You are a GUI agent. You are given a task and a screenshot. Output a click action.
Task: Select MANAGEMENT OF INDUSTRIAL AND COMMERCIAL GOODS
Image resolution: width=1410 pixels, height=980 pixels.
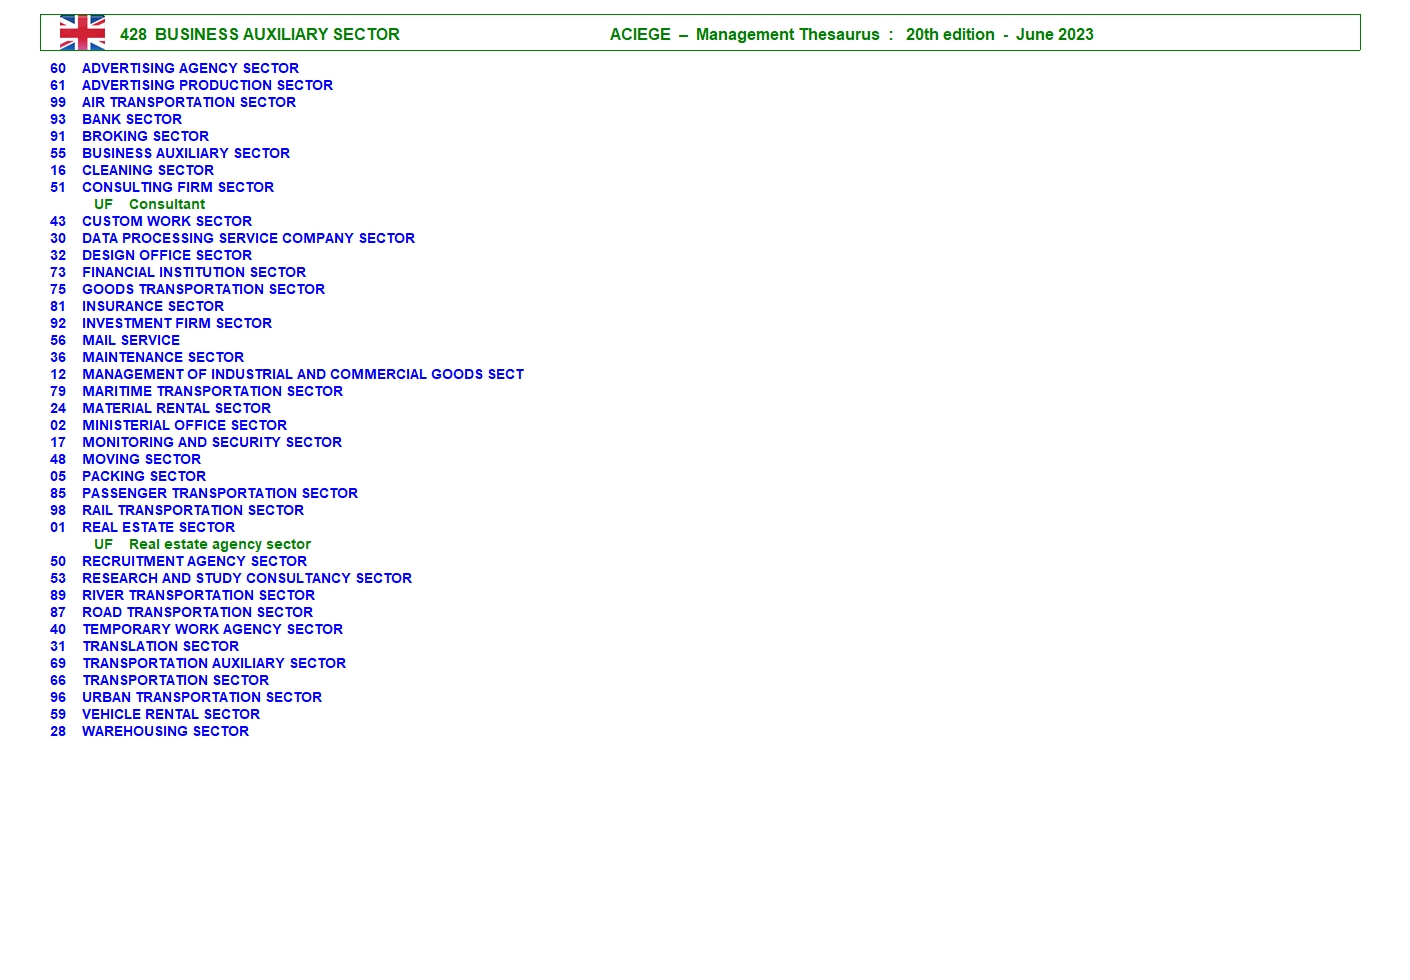pyautogui.click(x=302, y=375)
